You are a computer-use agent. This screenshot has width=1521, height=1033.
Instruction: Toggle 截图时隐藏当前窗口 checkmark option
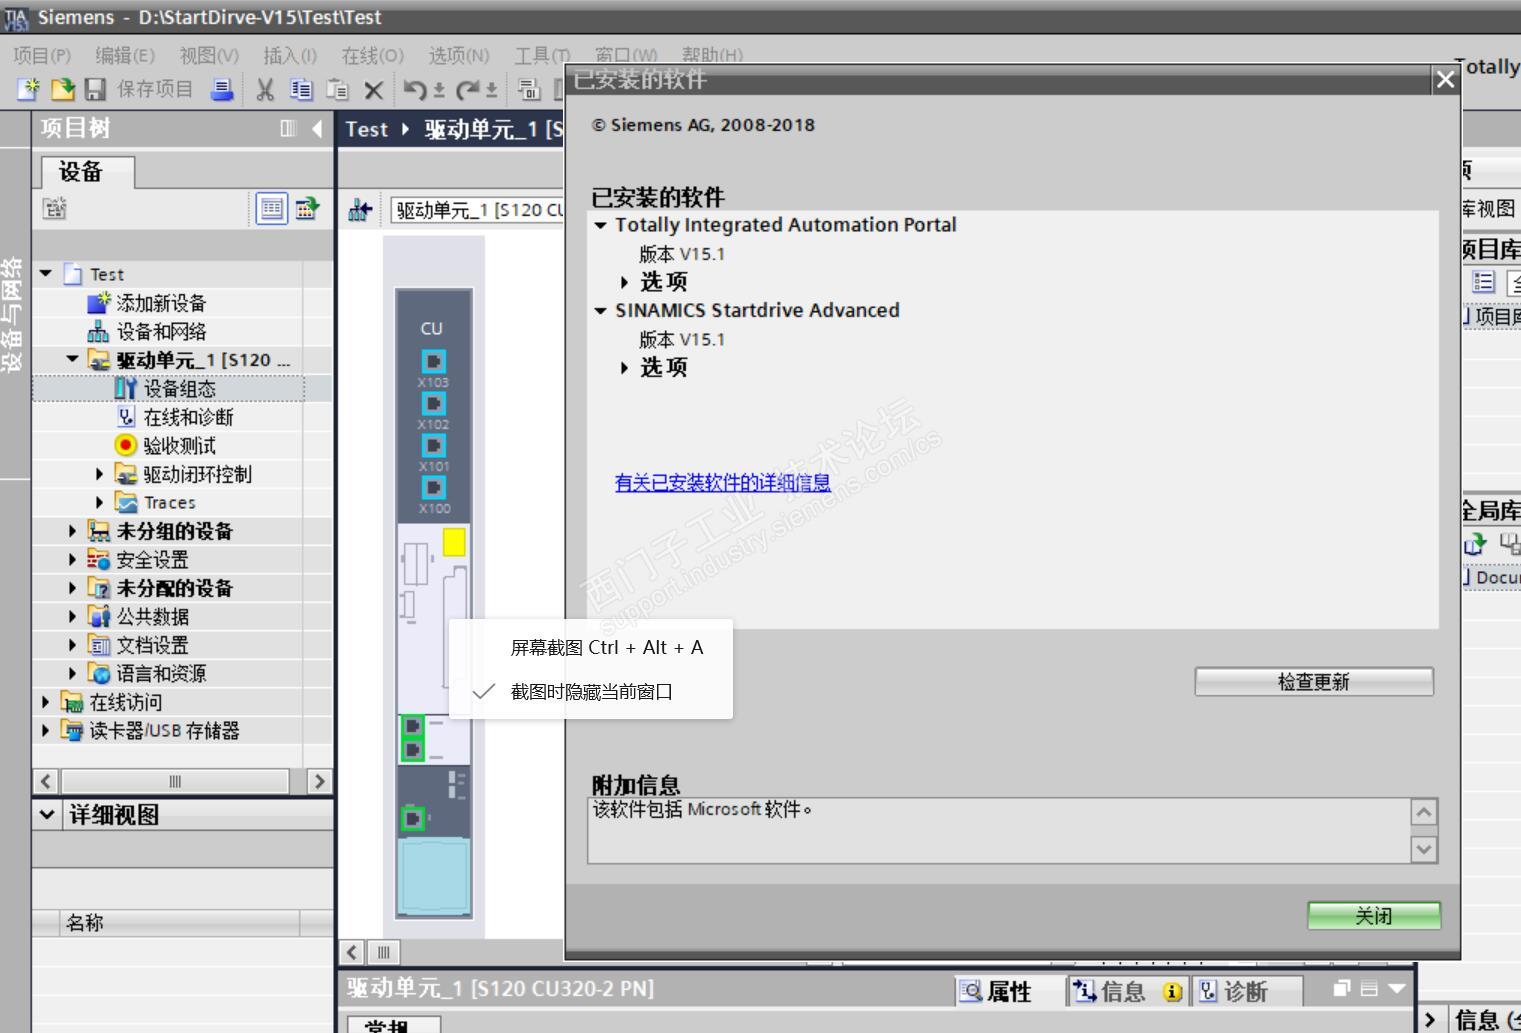coord(591,692)
